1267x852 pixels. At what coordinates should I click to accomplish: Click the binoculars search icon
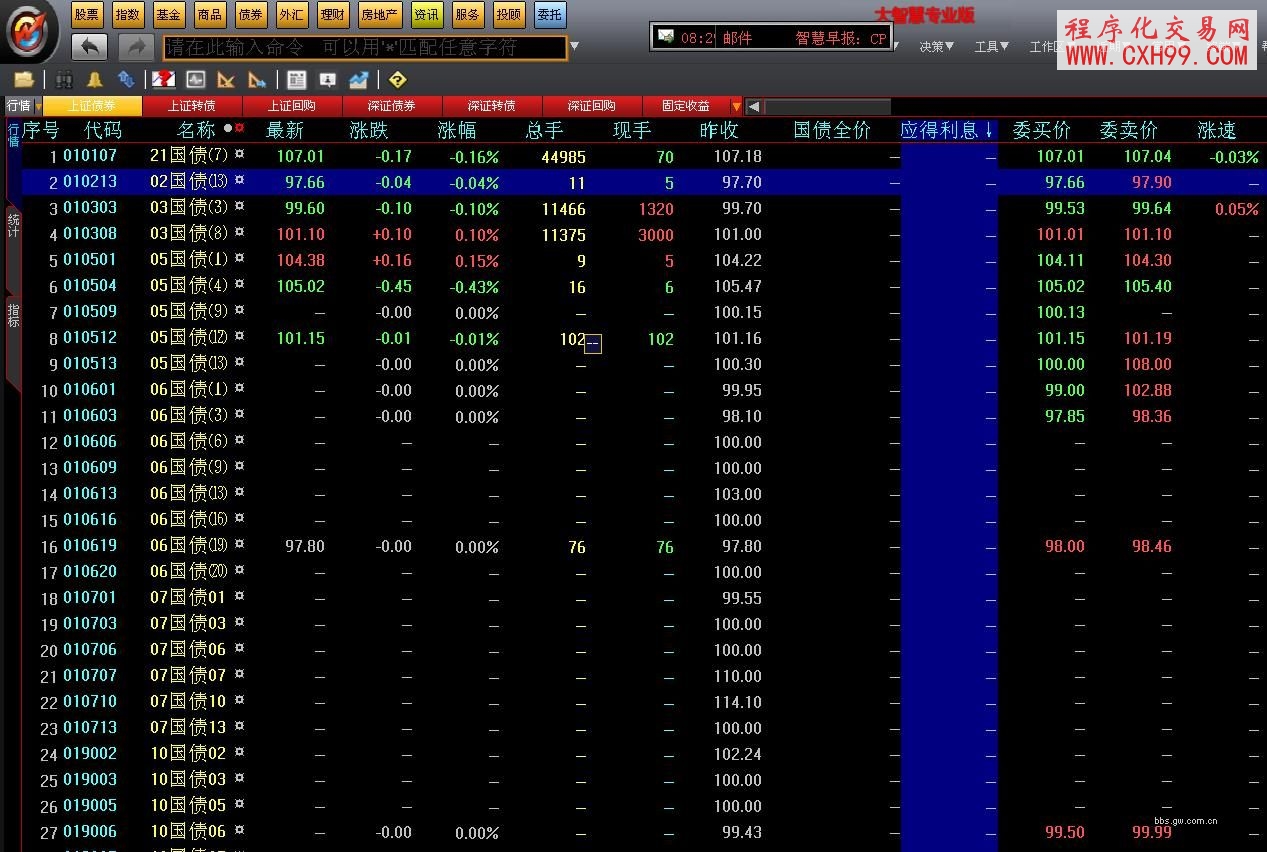point(64,80)
